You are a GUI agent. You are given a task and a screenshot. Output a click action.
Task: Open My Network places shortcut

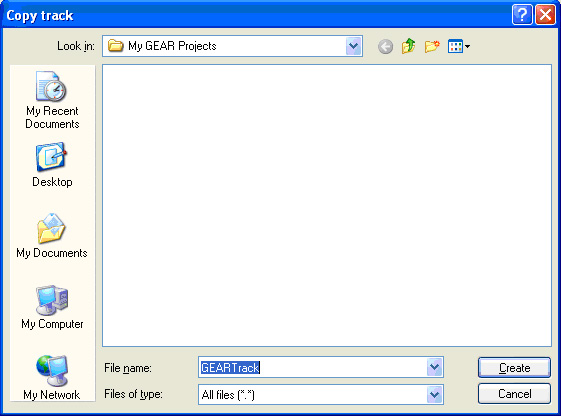[x=52, y=378]
